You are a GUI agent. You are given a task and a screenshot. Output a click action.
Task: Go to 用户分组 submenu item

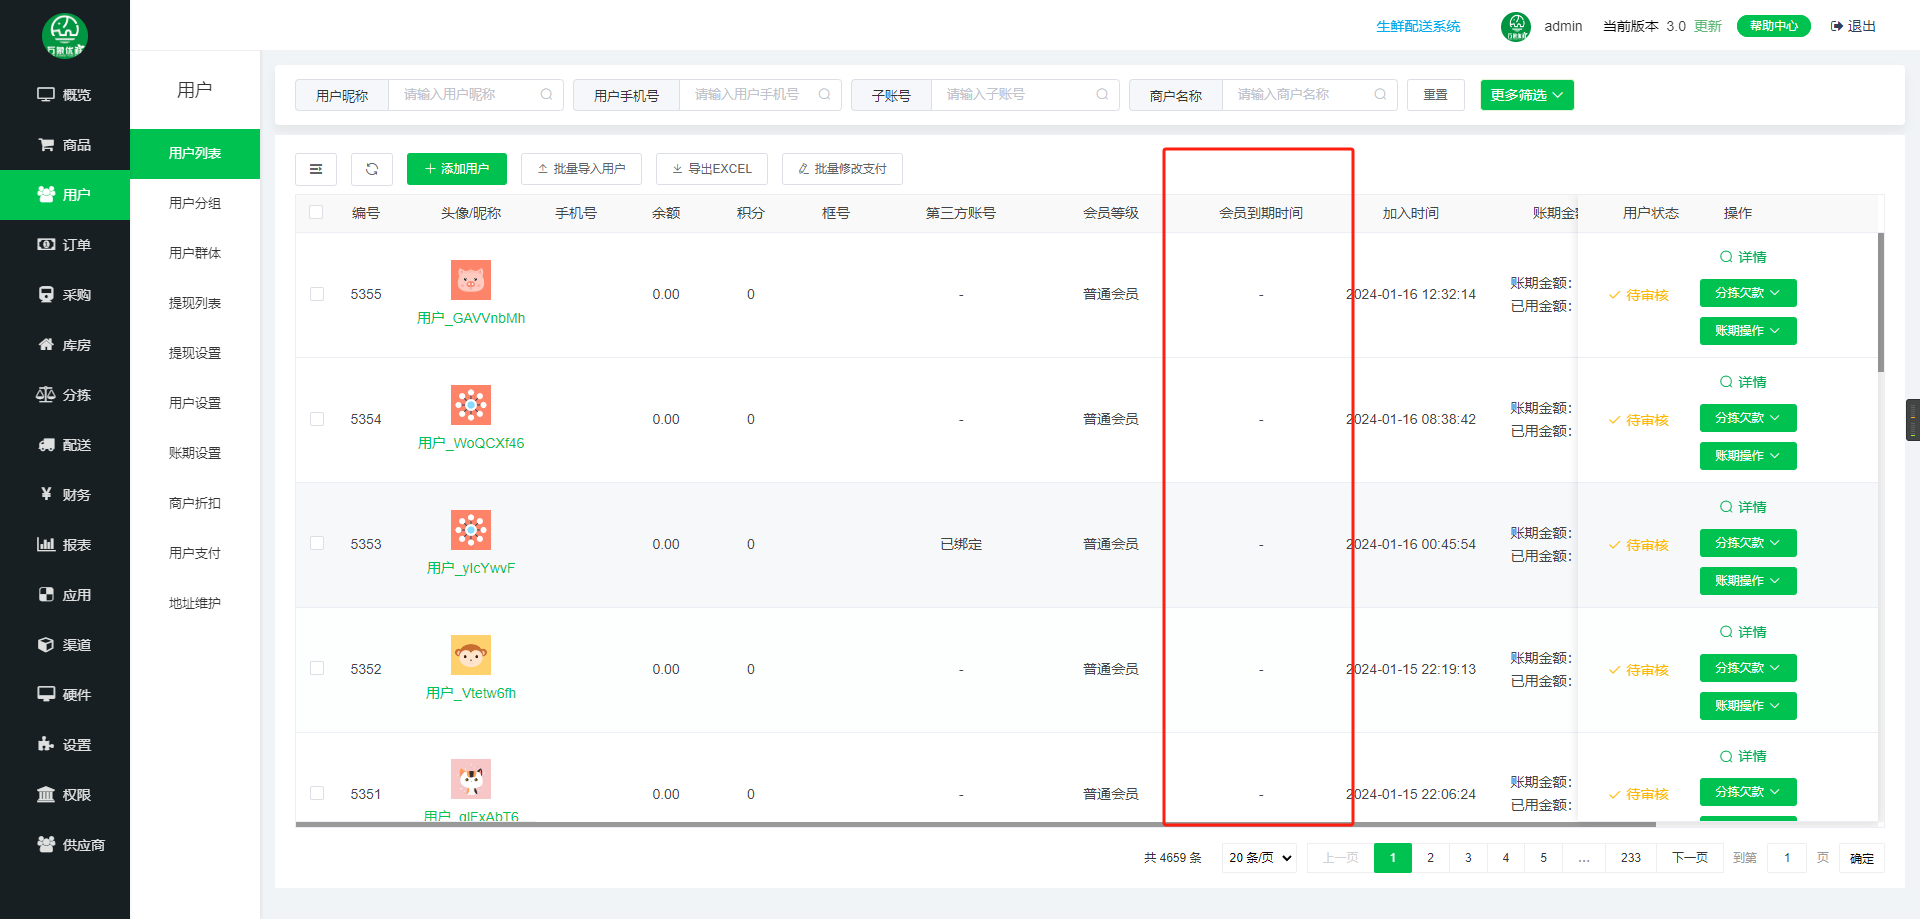tap(195, 203)
